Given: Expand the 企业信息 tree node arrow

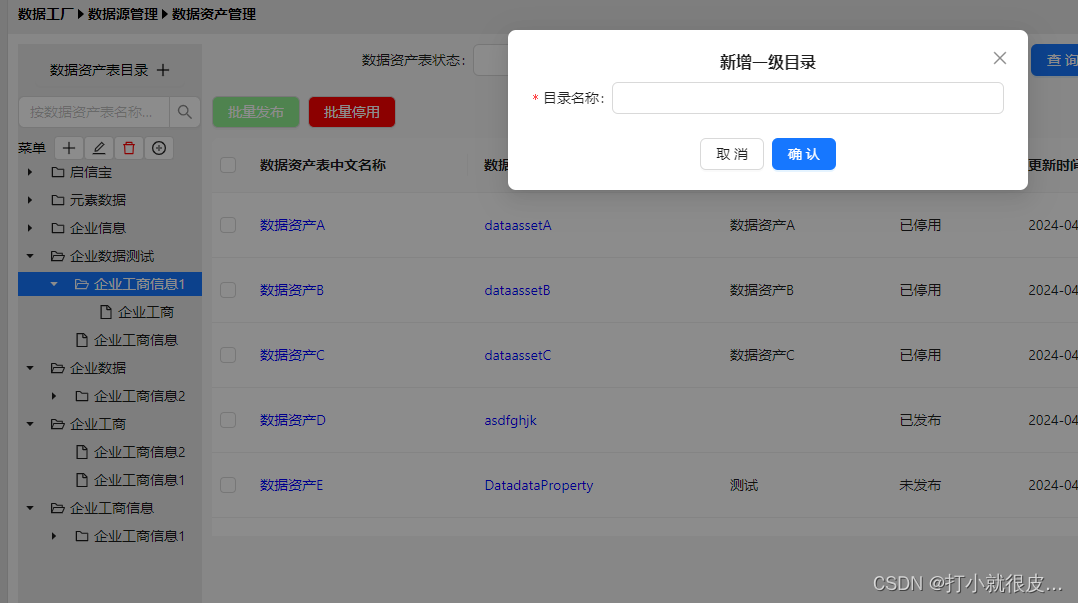Looking at the screenshot, I should click(x=30, y=228).
